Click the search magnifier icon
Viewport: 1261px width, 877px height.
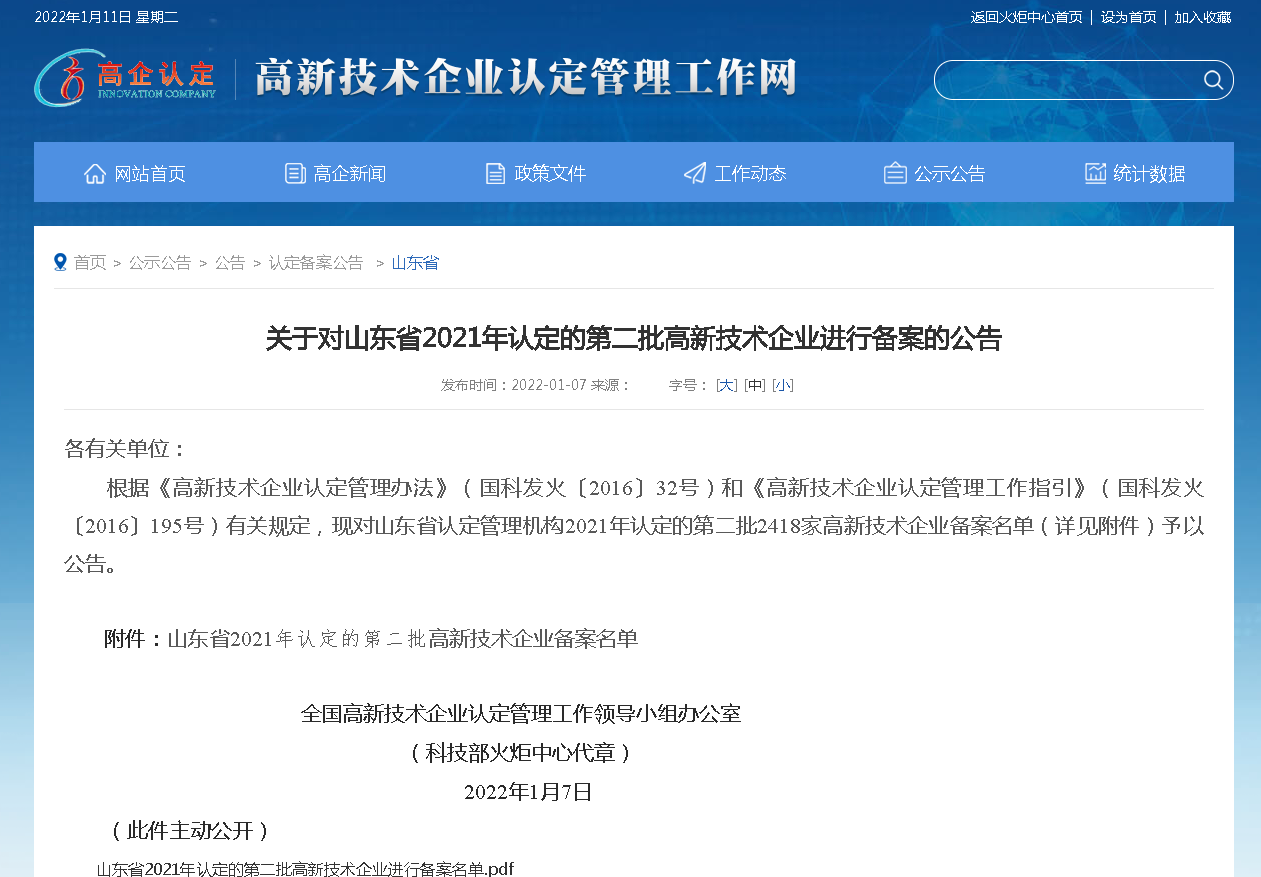click(1213, 80)
